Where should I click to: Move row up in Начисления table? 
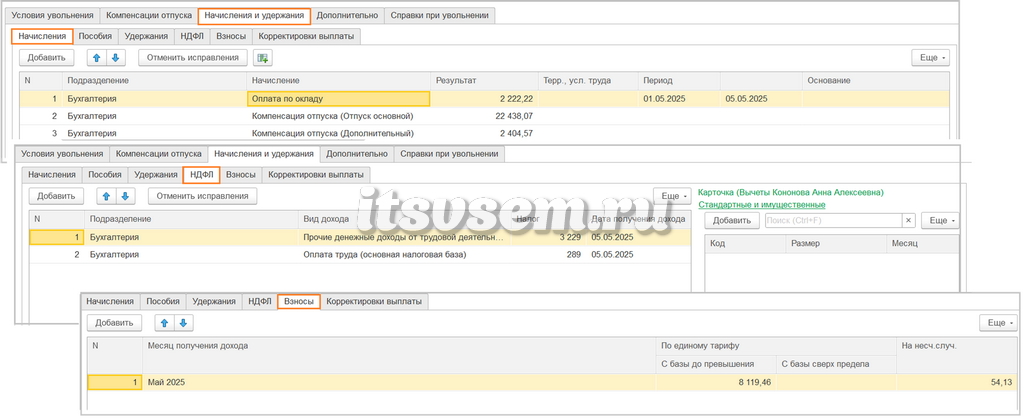click(x=97, y=57)
